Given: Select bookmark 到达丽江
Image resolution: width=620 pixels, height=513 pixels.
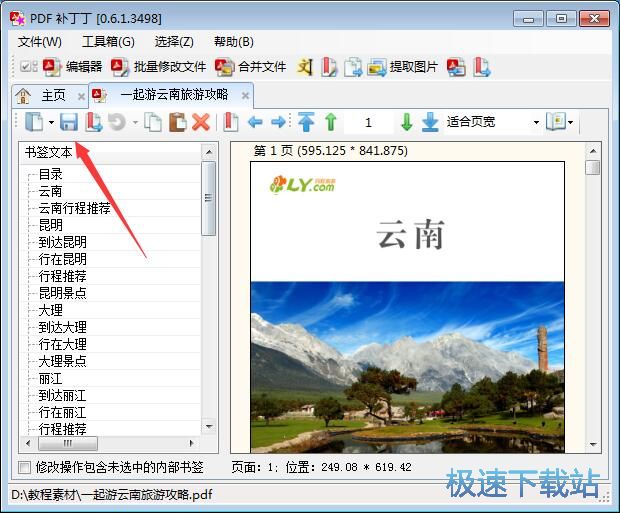Looking at the screenshot, I should pyautogui.click(x=62, y=396).
